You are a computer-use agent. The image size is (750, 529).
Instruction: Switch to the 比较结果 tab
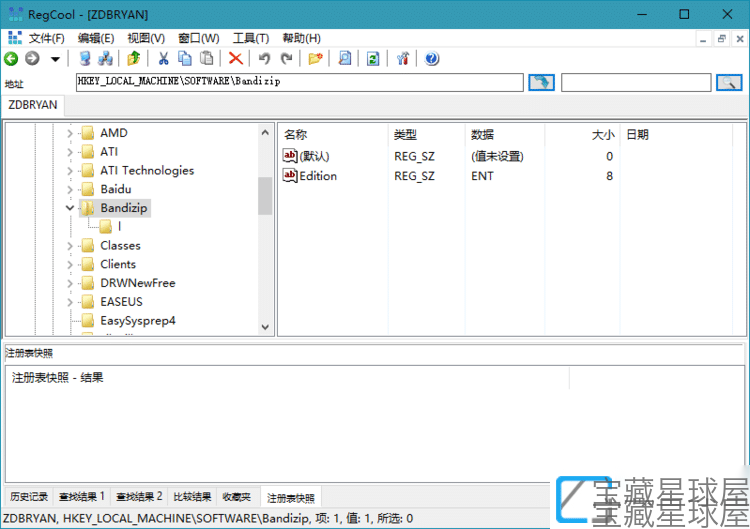pos(192,497)
